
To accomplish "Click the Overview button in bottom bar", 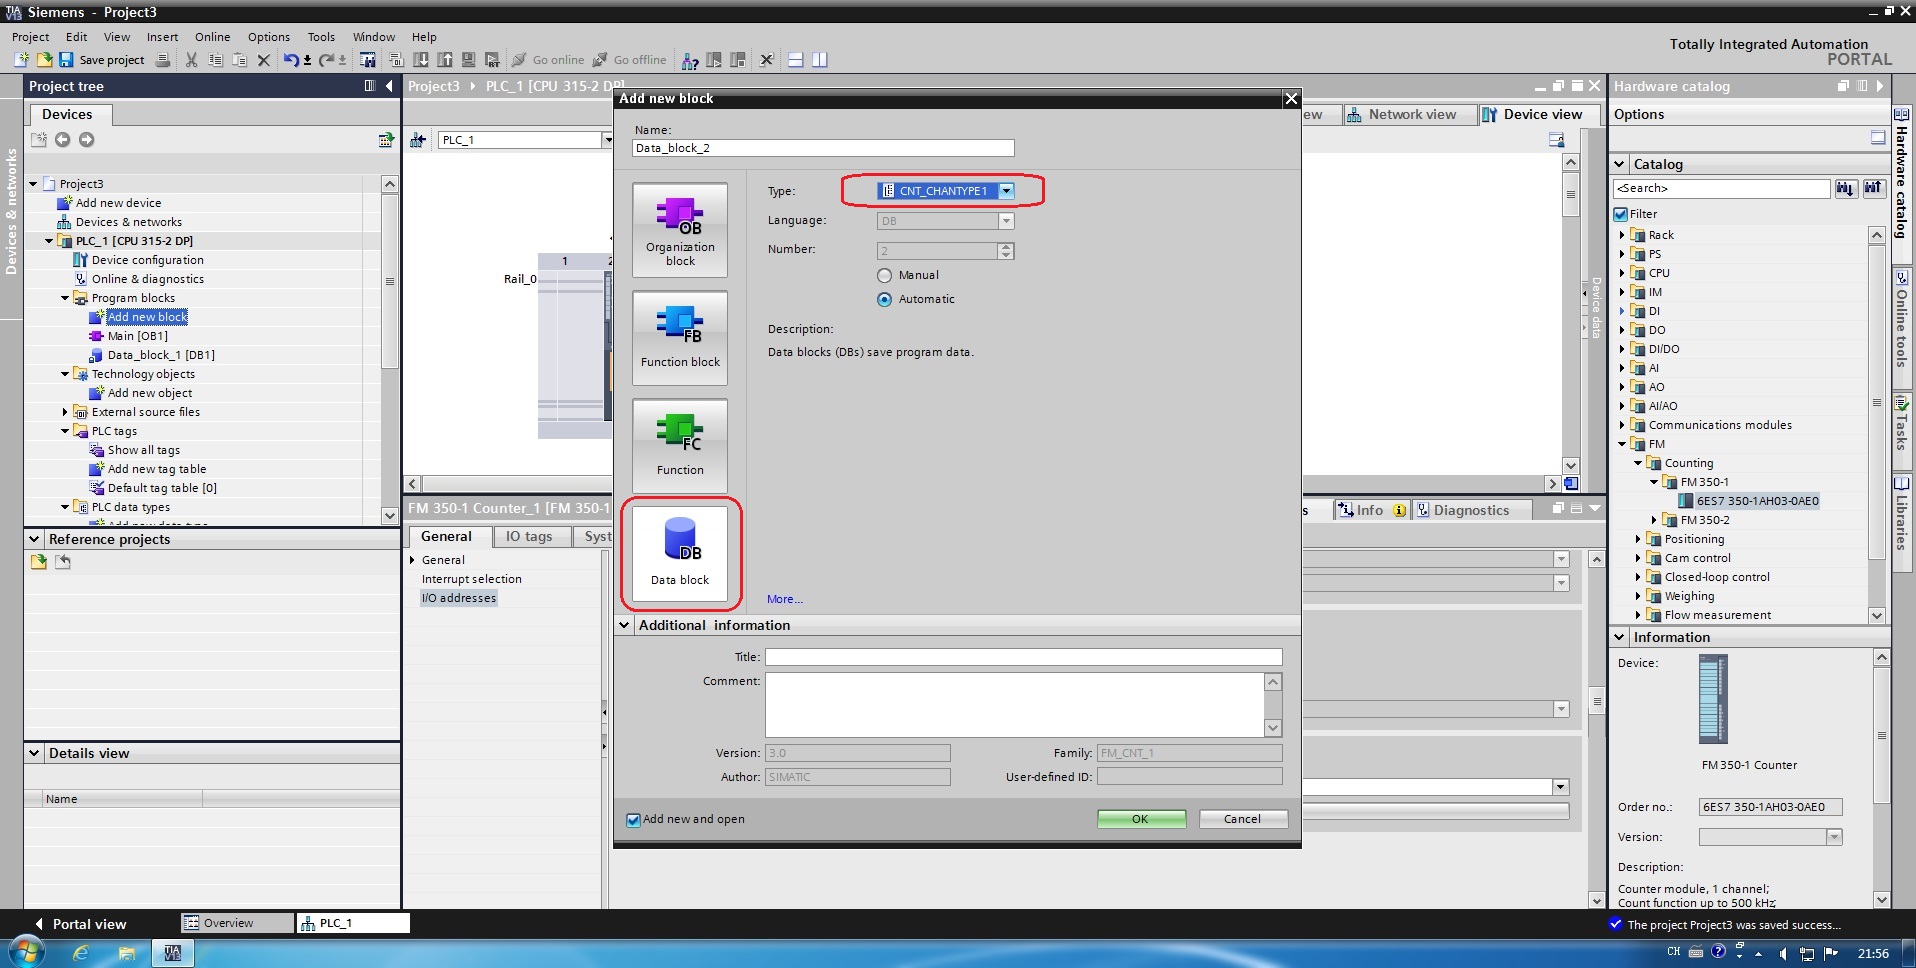I will tap(237, 923).
